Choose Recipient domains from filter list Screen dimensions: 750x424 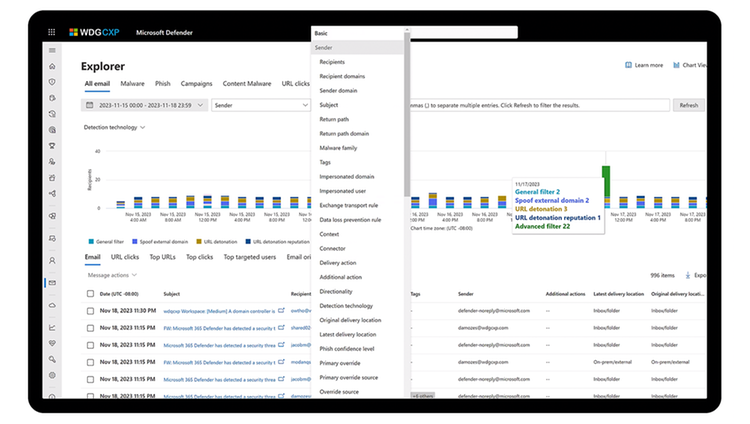coord(342,76)
